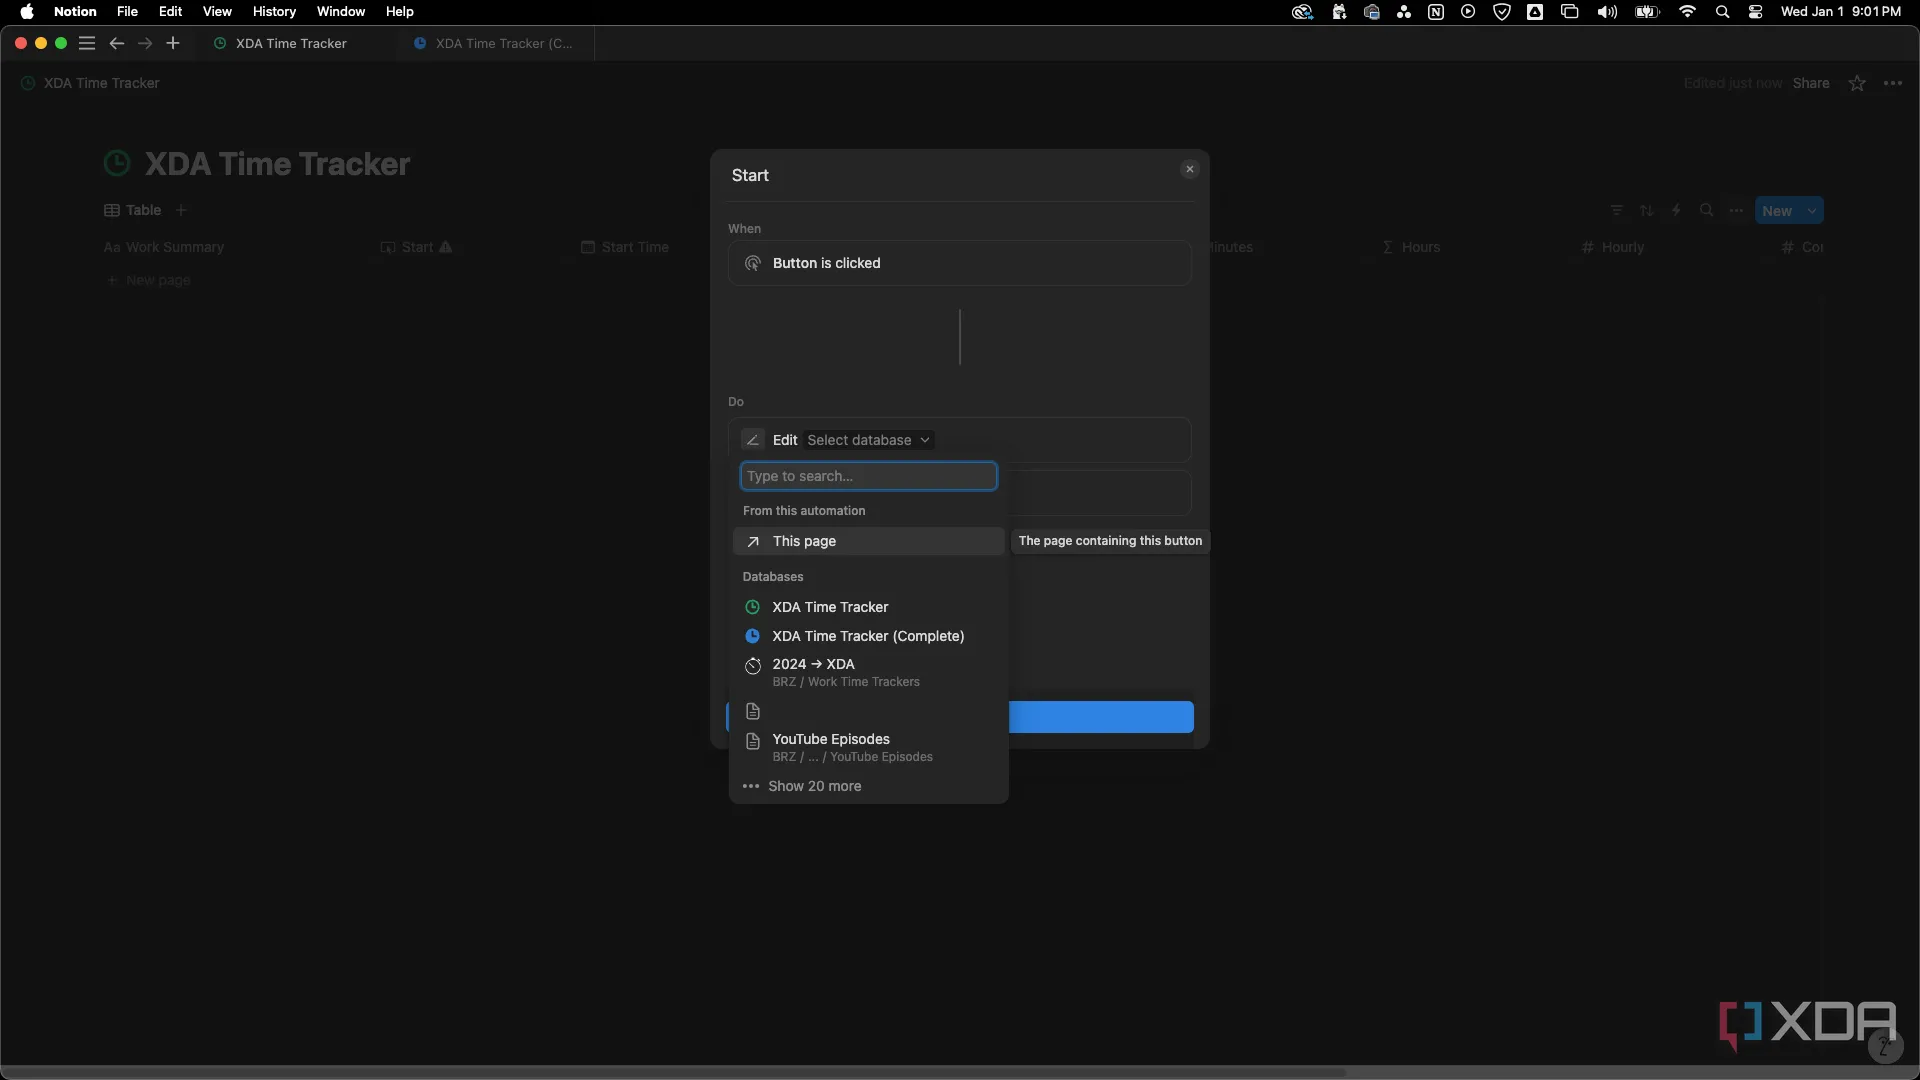Open the database filter icon
1920x1080 pixels.
coord(1616,210)
